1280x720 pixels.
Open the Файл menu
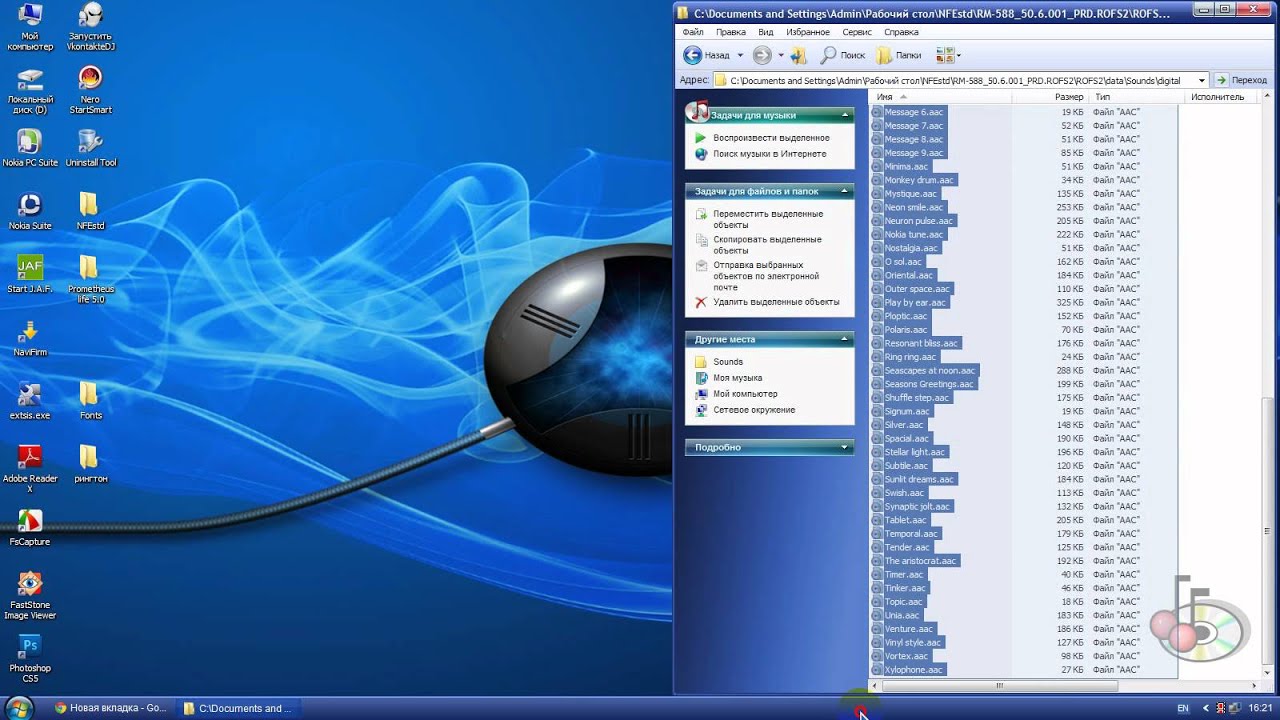[692, 32]
